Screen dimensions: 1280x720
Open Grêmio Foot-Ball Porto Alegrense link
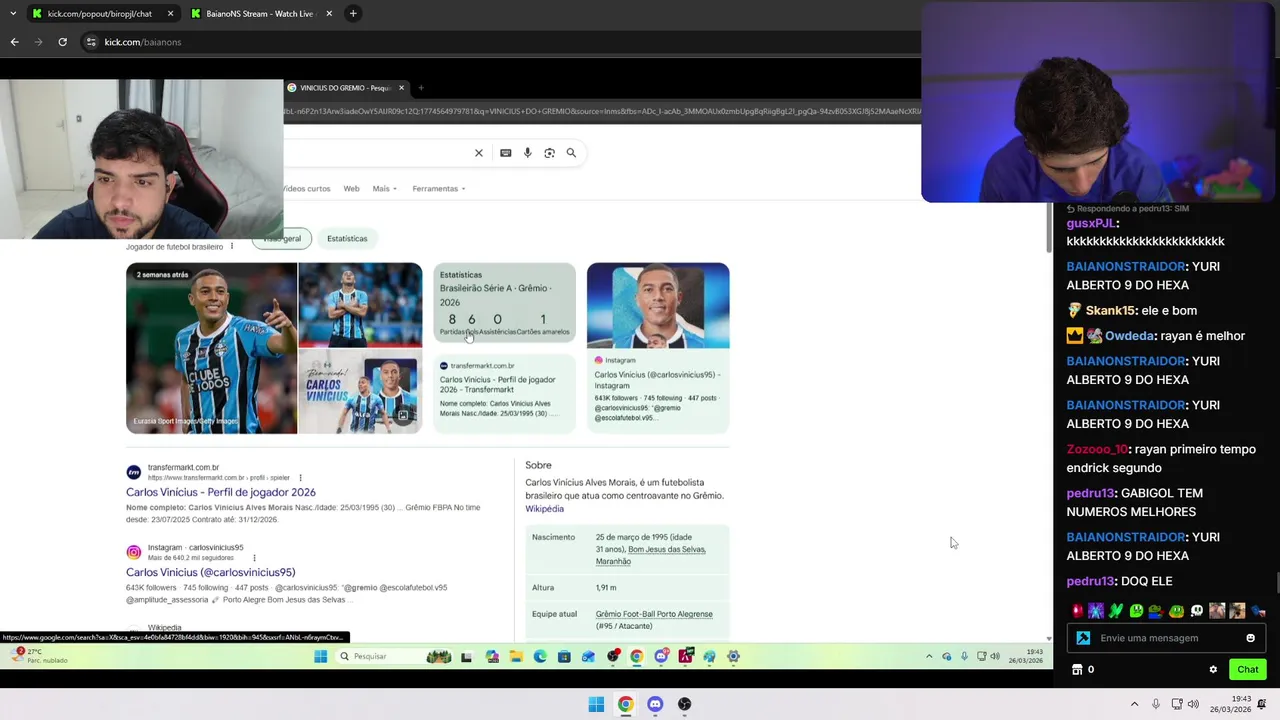[654, 614]
